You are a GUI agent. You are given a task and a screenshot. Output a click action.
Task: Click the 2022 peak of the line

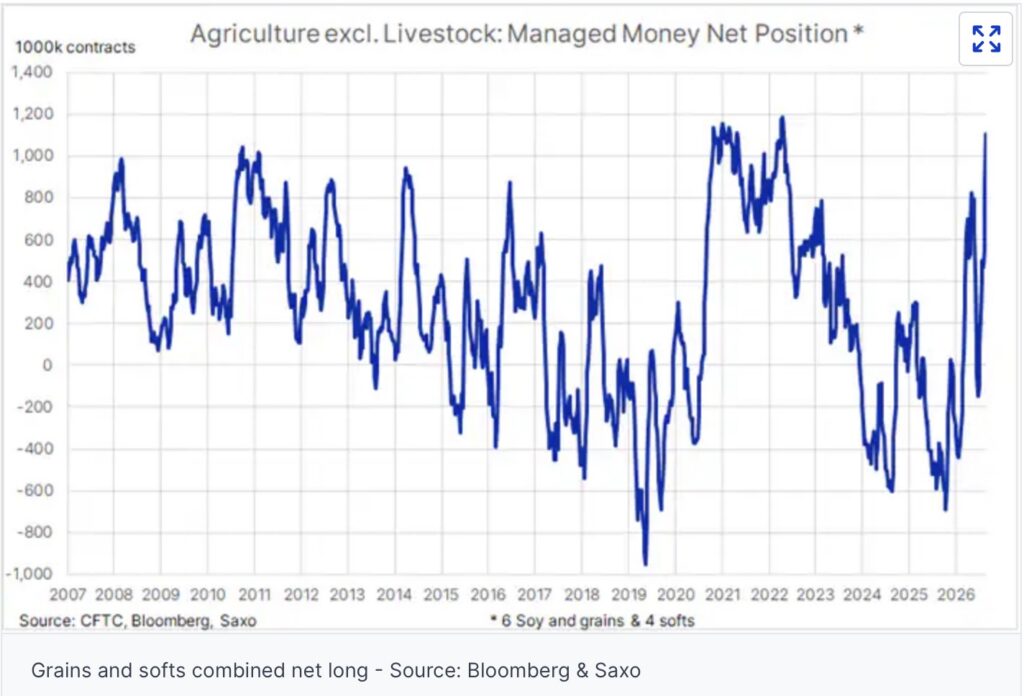point(782,119)
